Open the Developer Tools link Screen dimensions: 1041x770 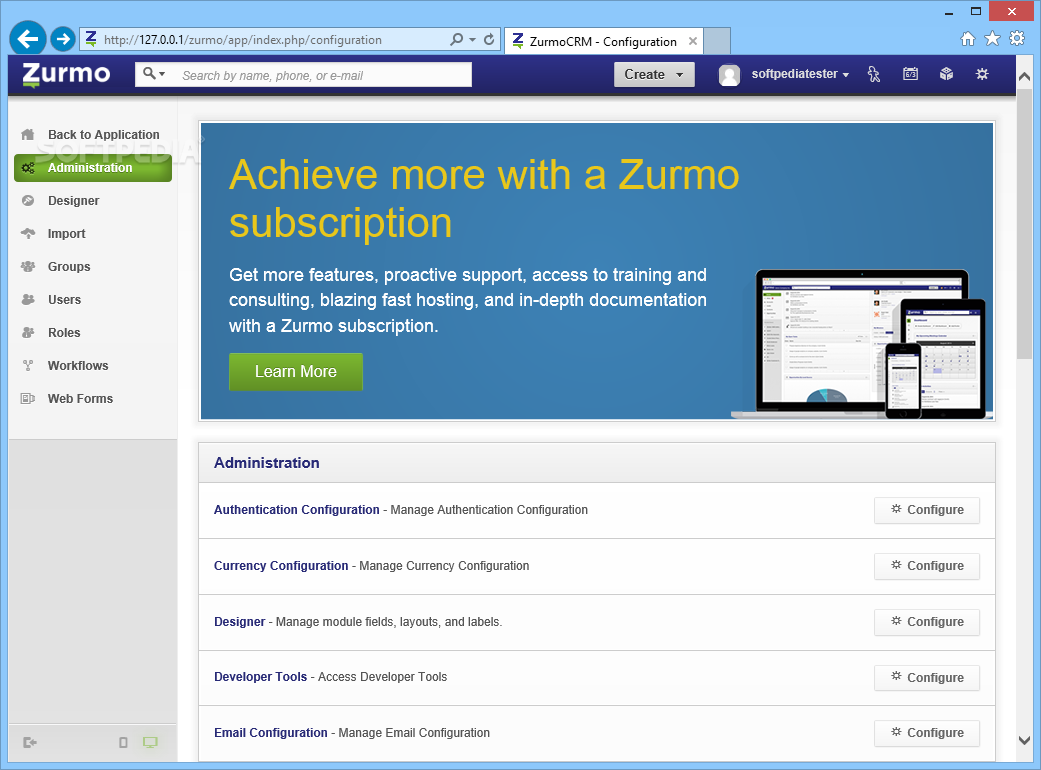260,677
